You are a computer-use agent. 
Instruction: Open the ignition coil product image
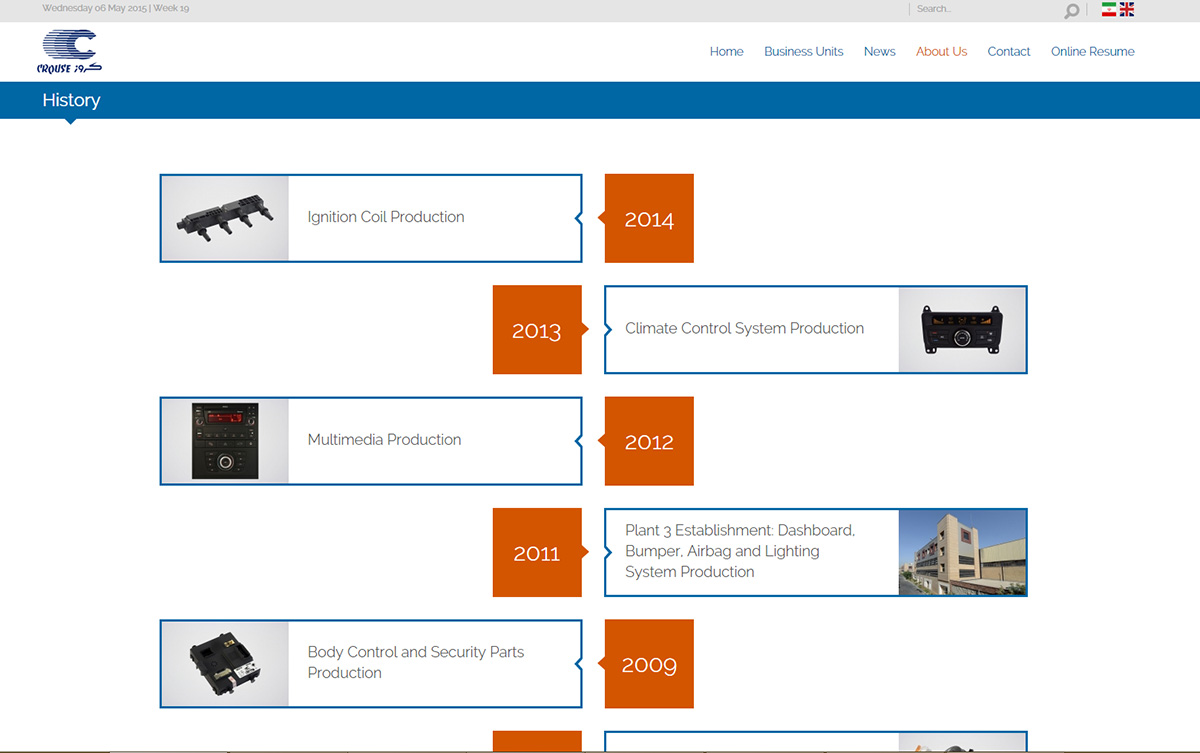point(225,218)
